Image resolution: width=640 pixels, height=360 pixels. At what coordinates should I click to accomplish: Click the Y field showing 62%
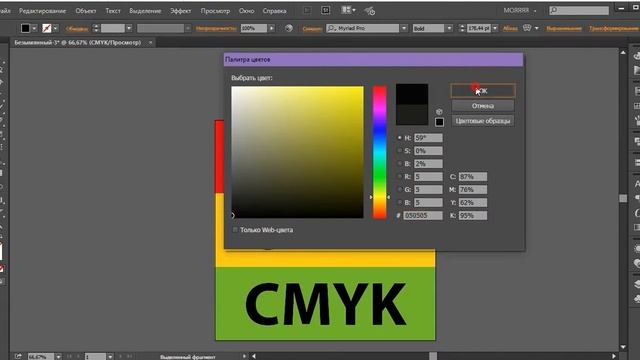473,202
